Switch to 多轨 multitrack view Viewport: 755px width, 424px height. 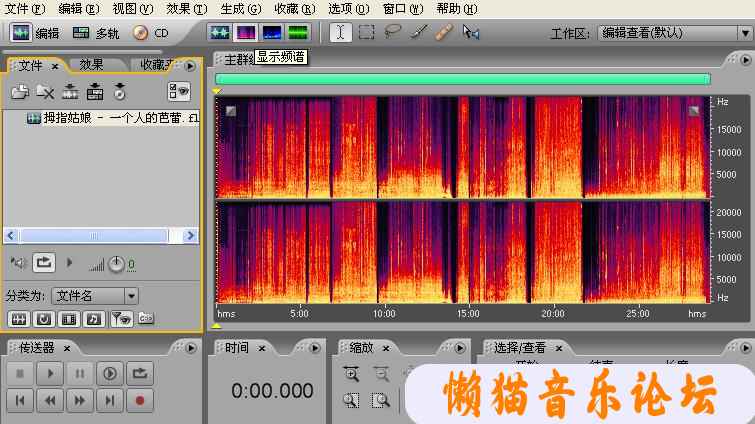95,33
